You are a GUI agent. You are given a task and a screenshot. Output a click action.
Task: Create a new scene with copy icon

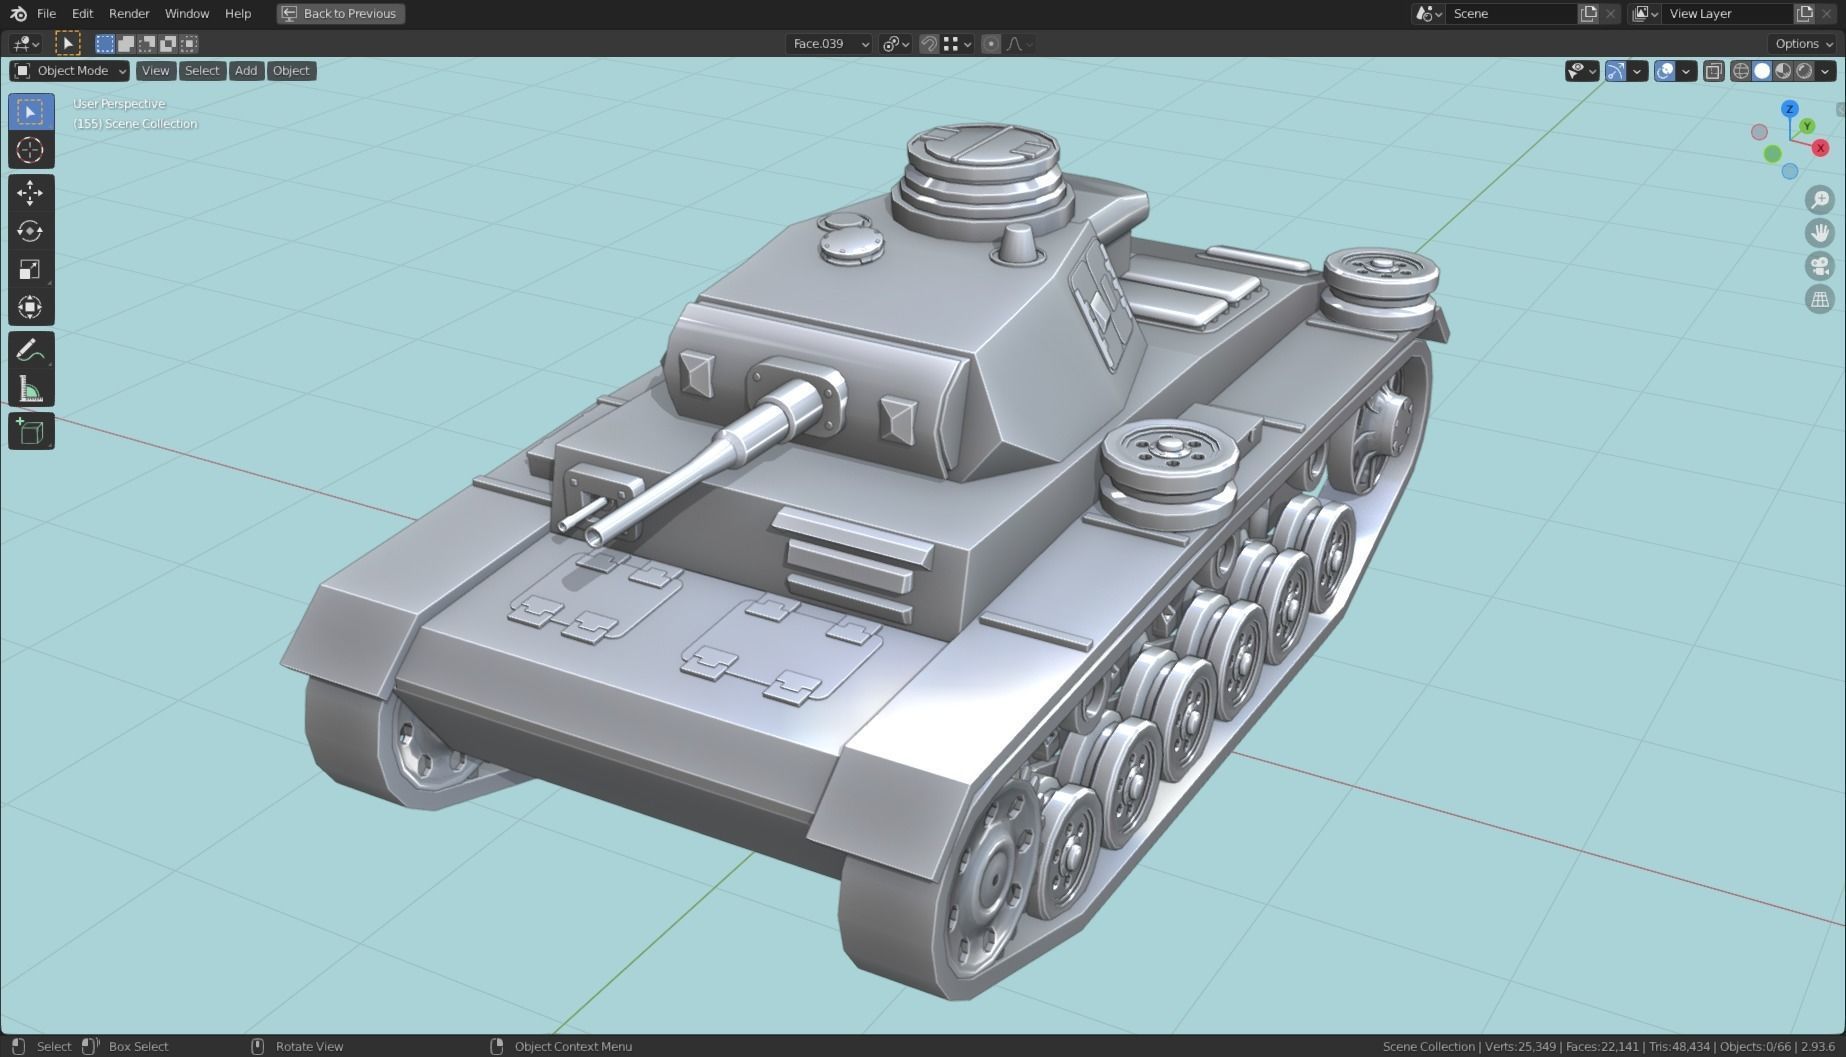1588,13
